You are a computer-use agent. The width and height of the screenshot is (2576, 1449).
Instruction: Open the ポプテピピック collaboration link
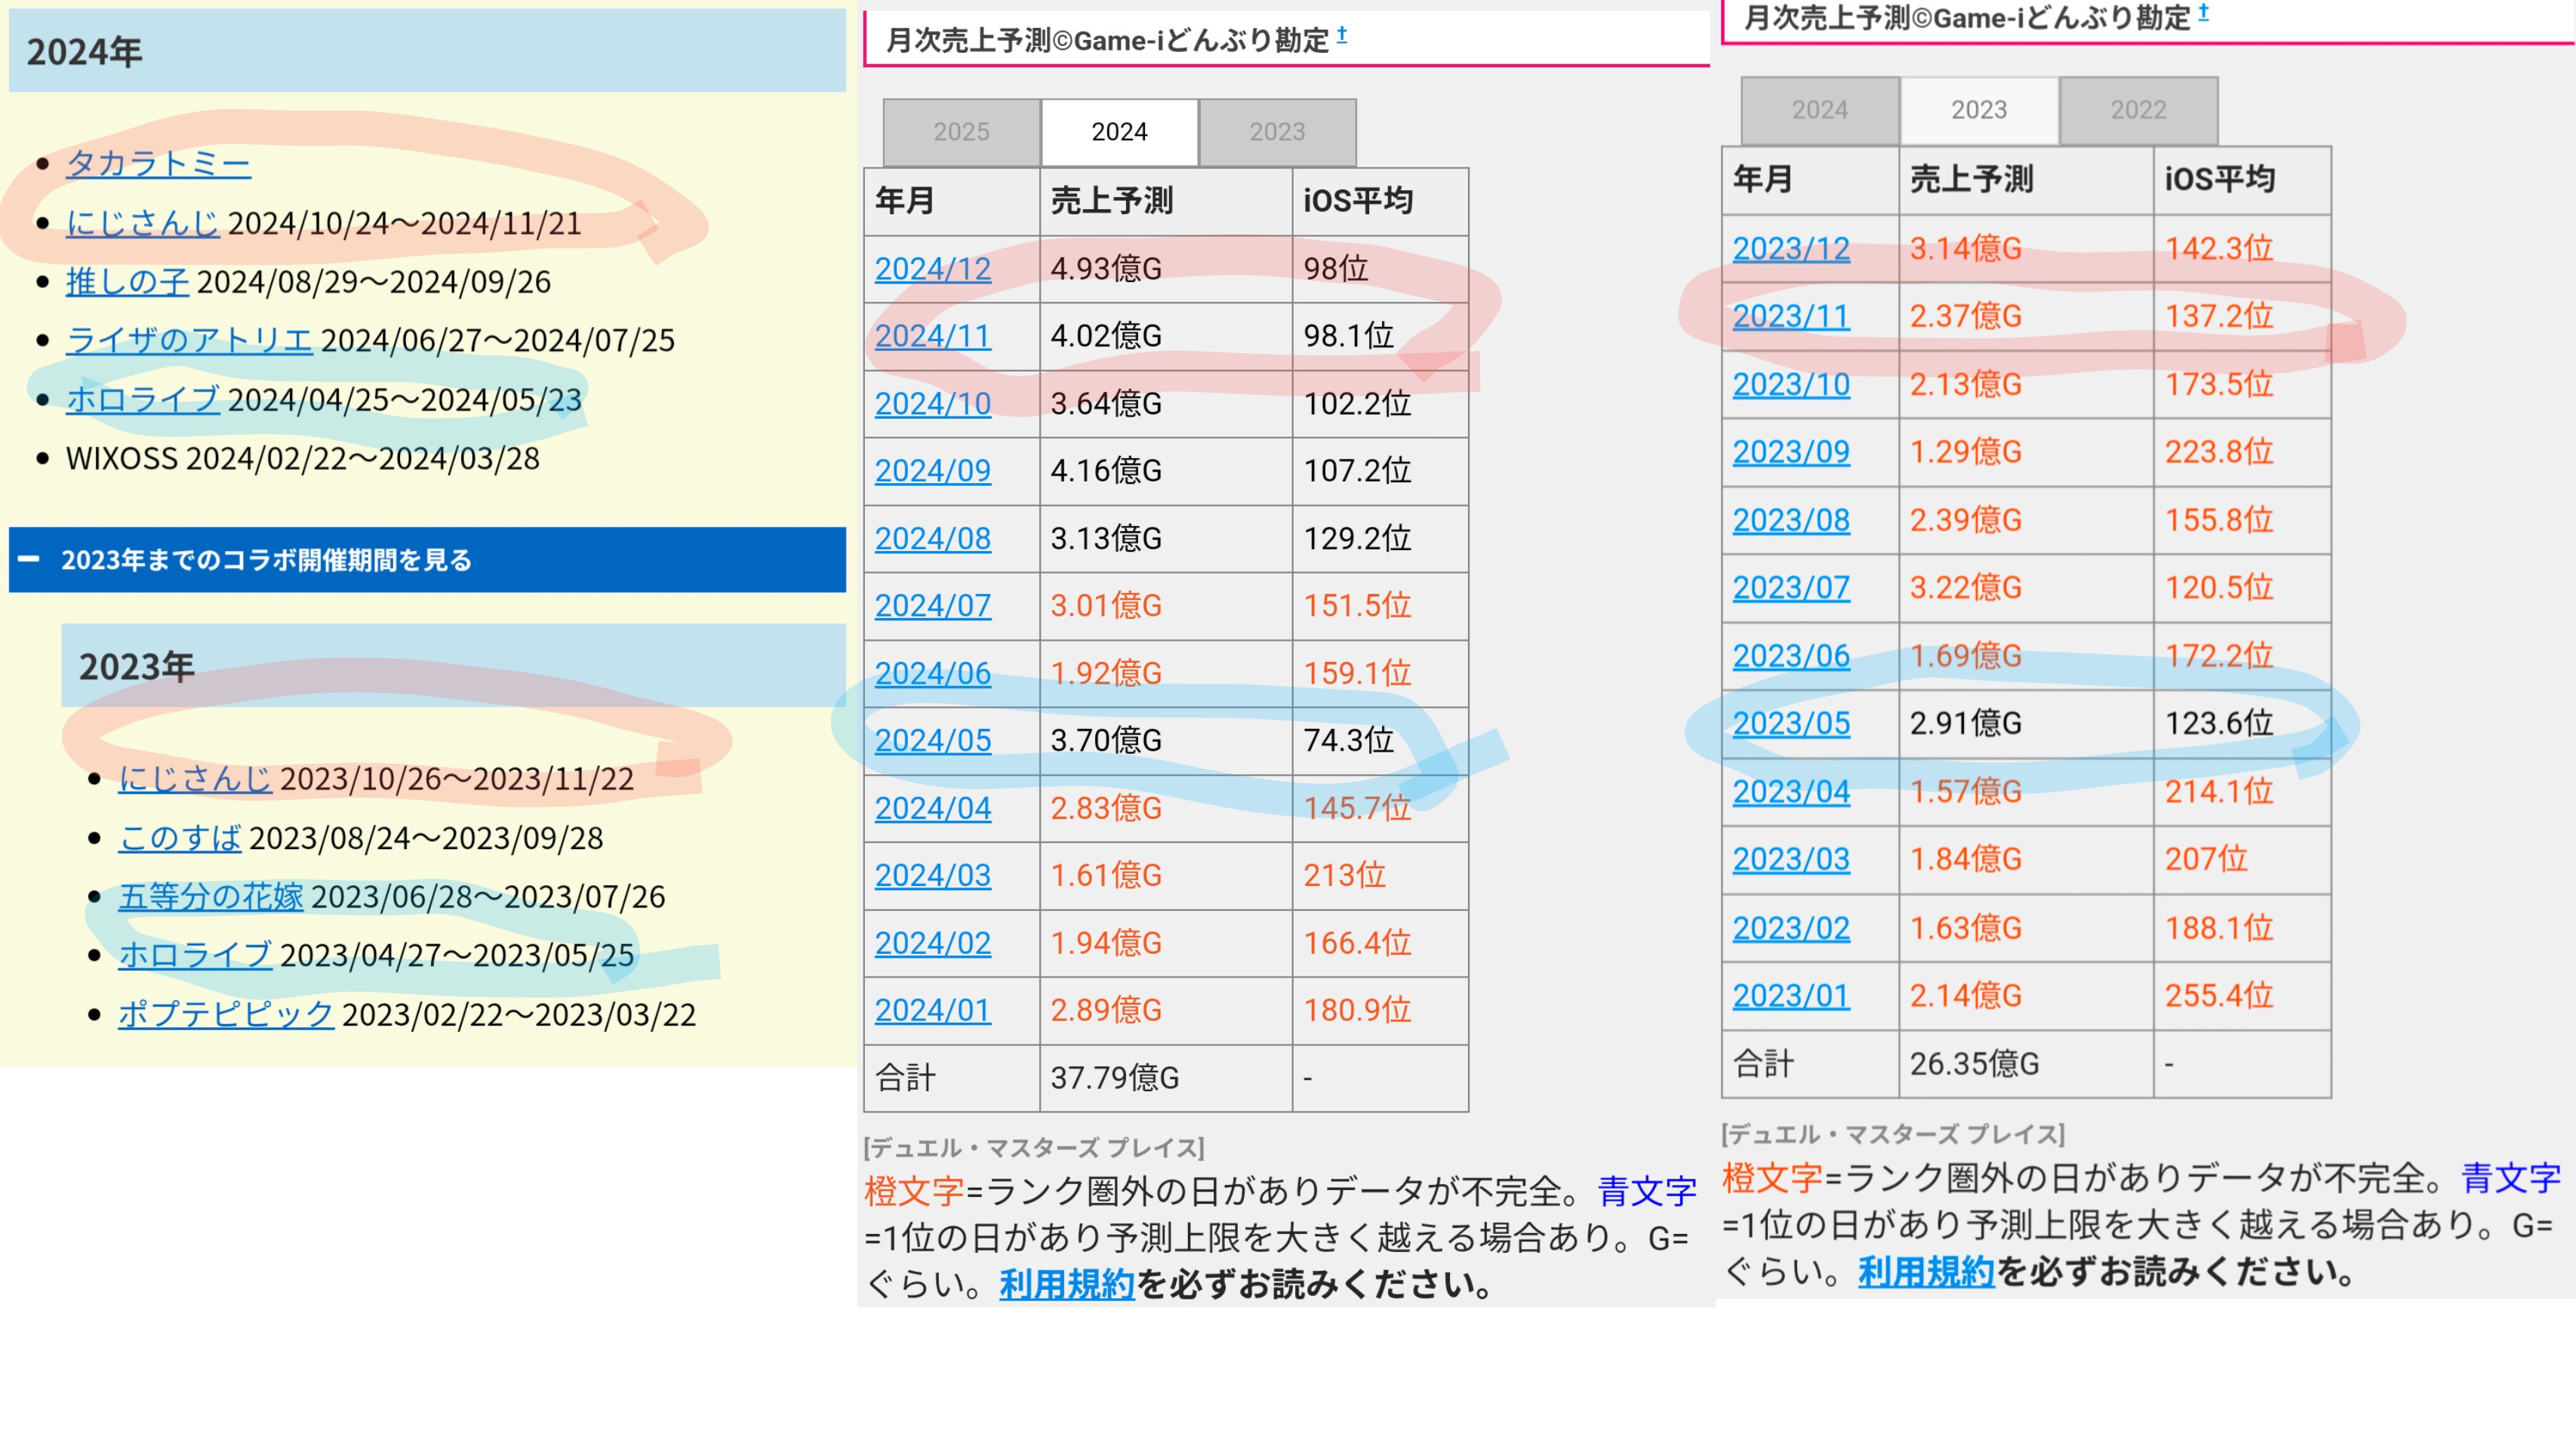[226, 1014]
